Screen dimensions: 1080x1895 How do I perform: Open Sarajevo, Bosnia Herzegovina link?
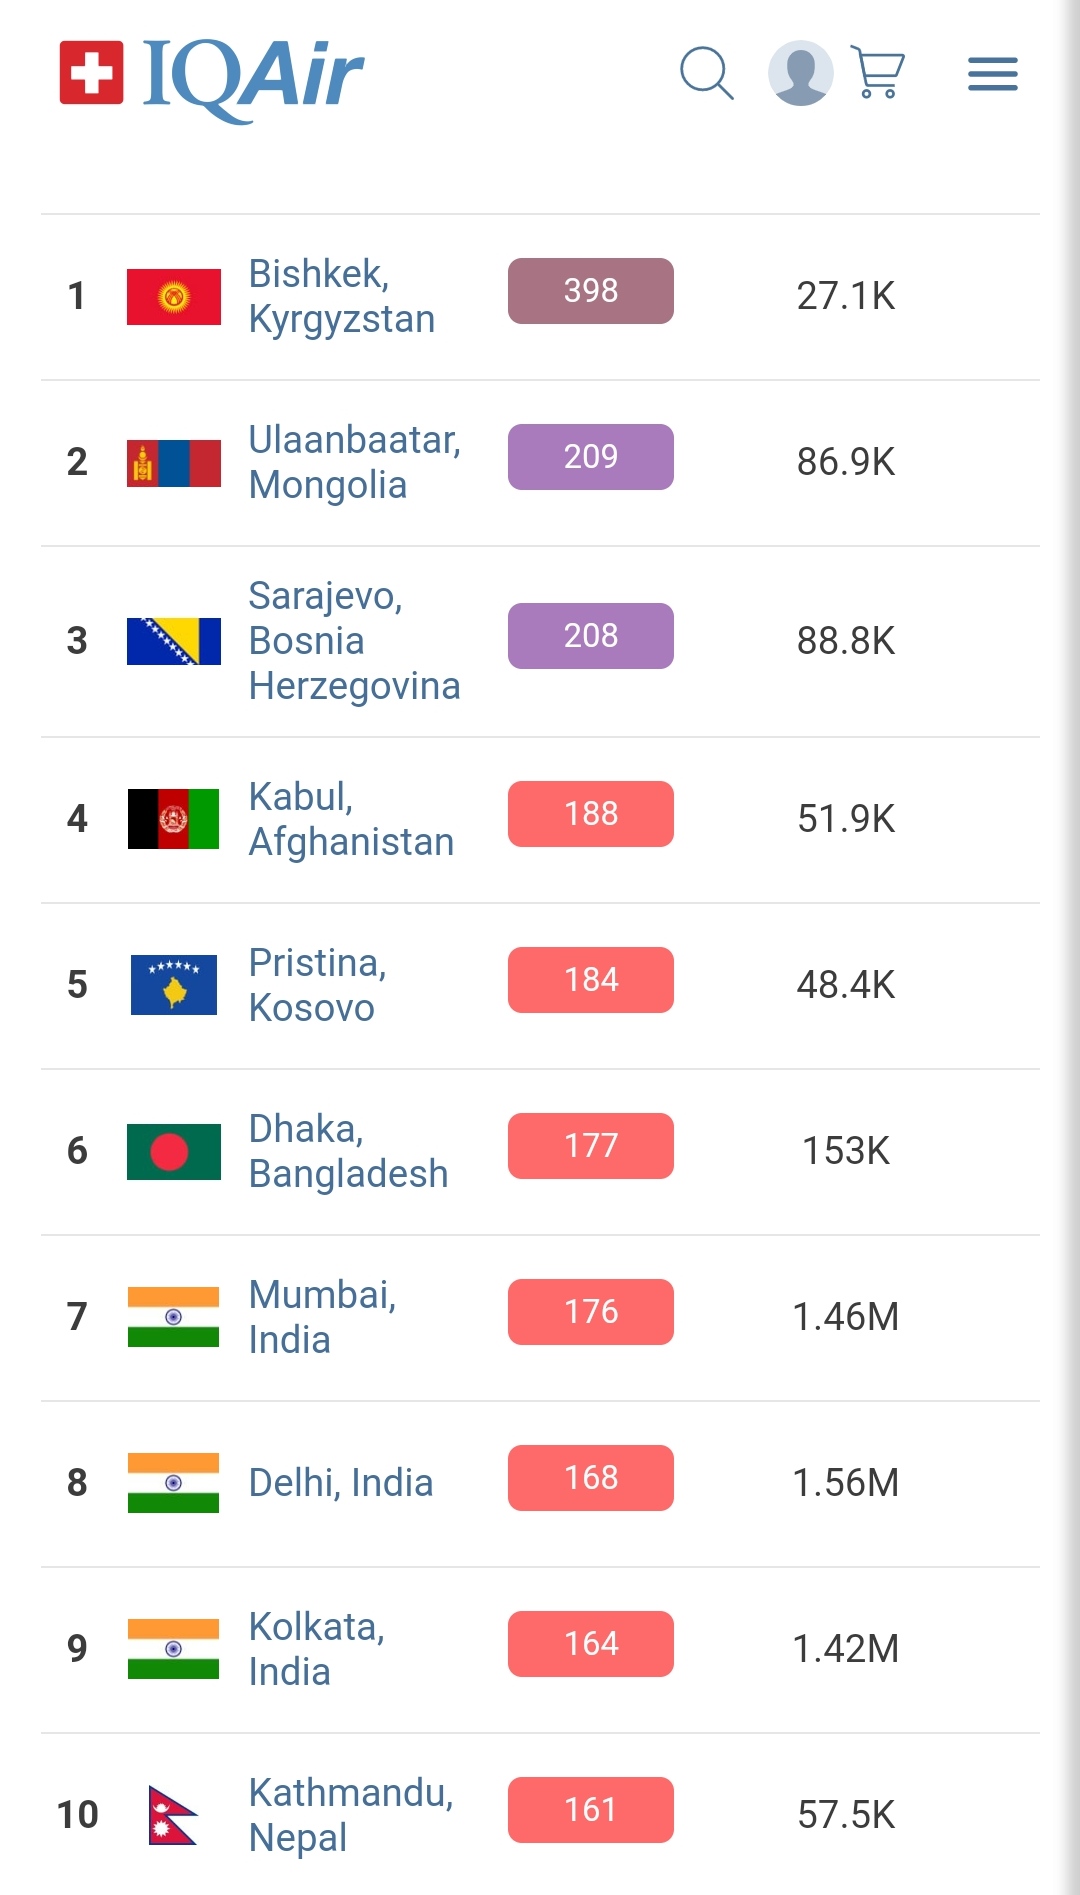354,641
